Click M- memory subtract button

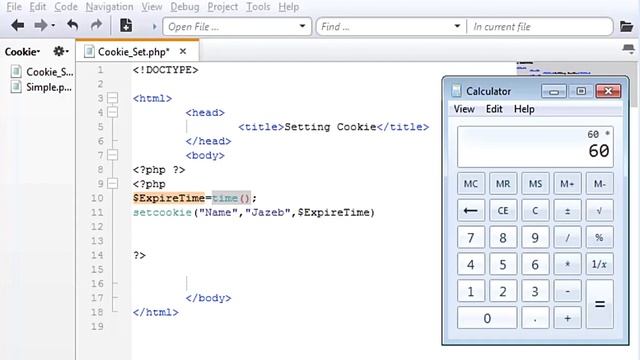600,184
